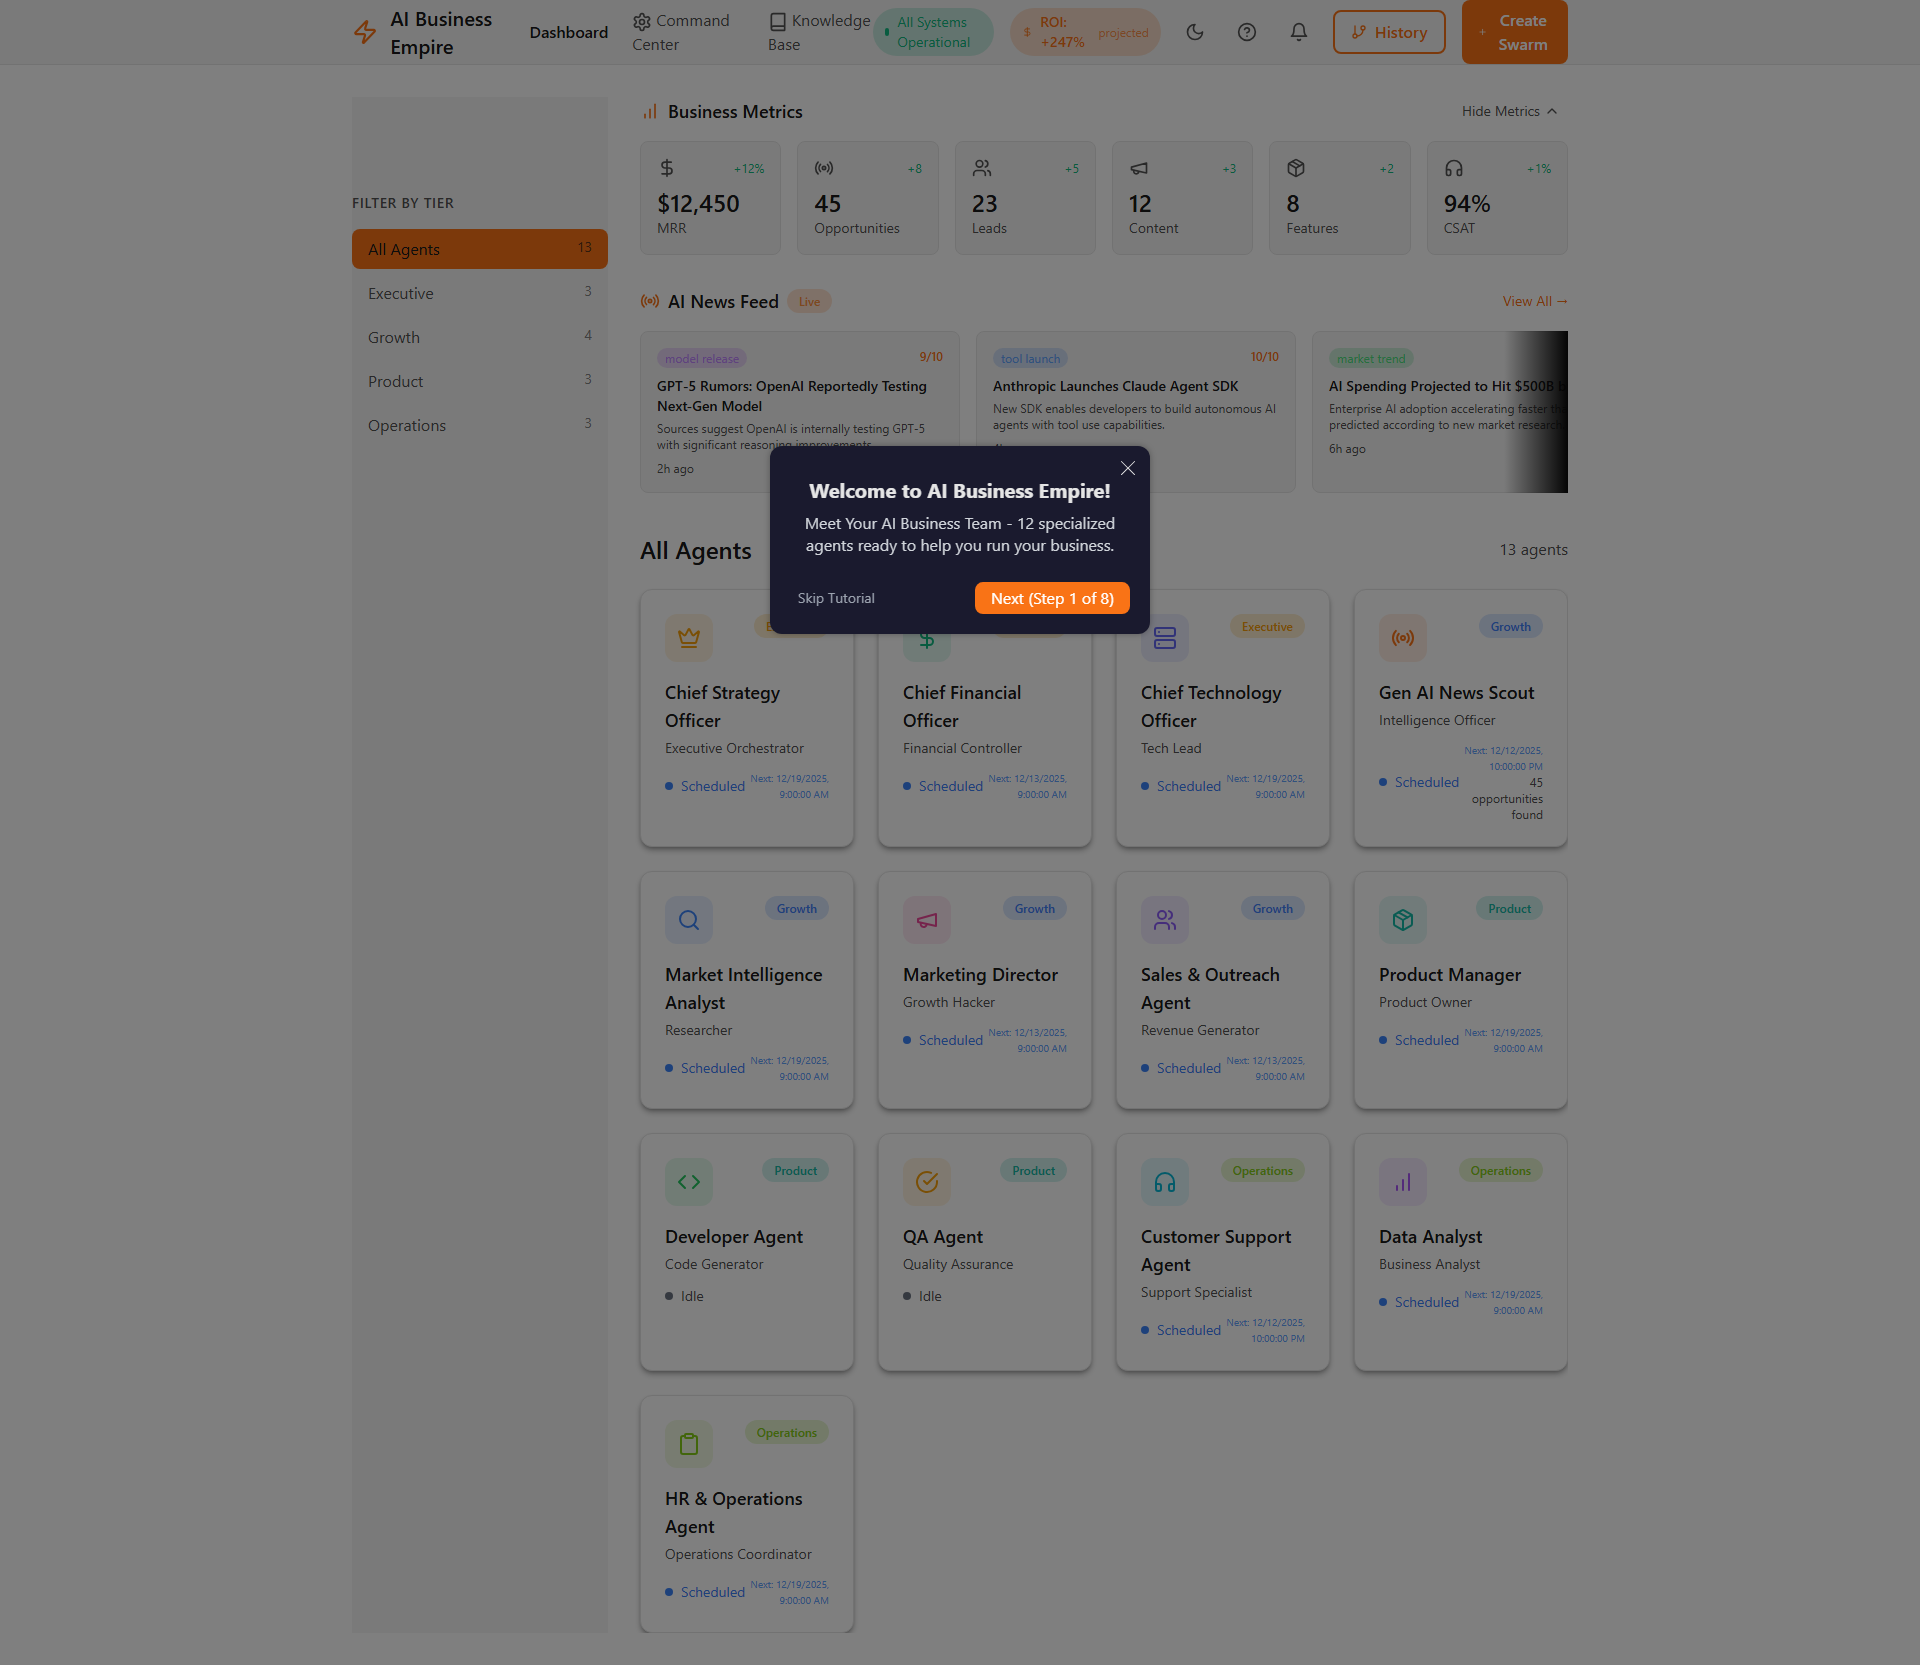Click the 45 Opportunities metric value
The height and width of the screenshot is (1665, 1920).
pos(828,204)
